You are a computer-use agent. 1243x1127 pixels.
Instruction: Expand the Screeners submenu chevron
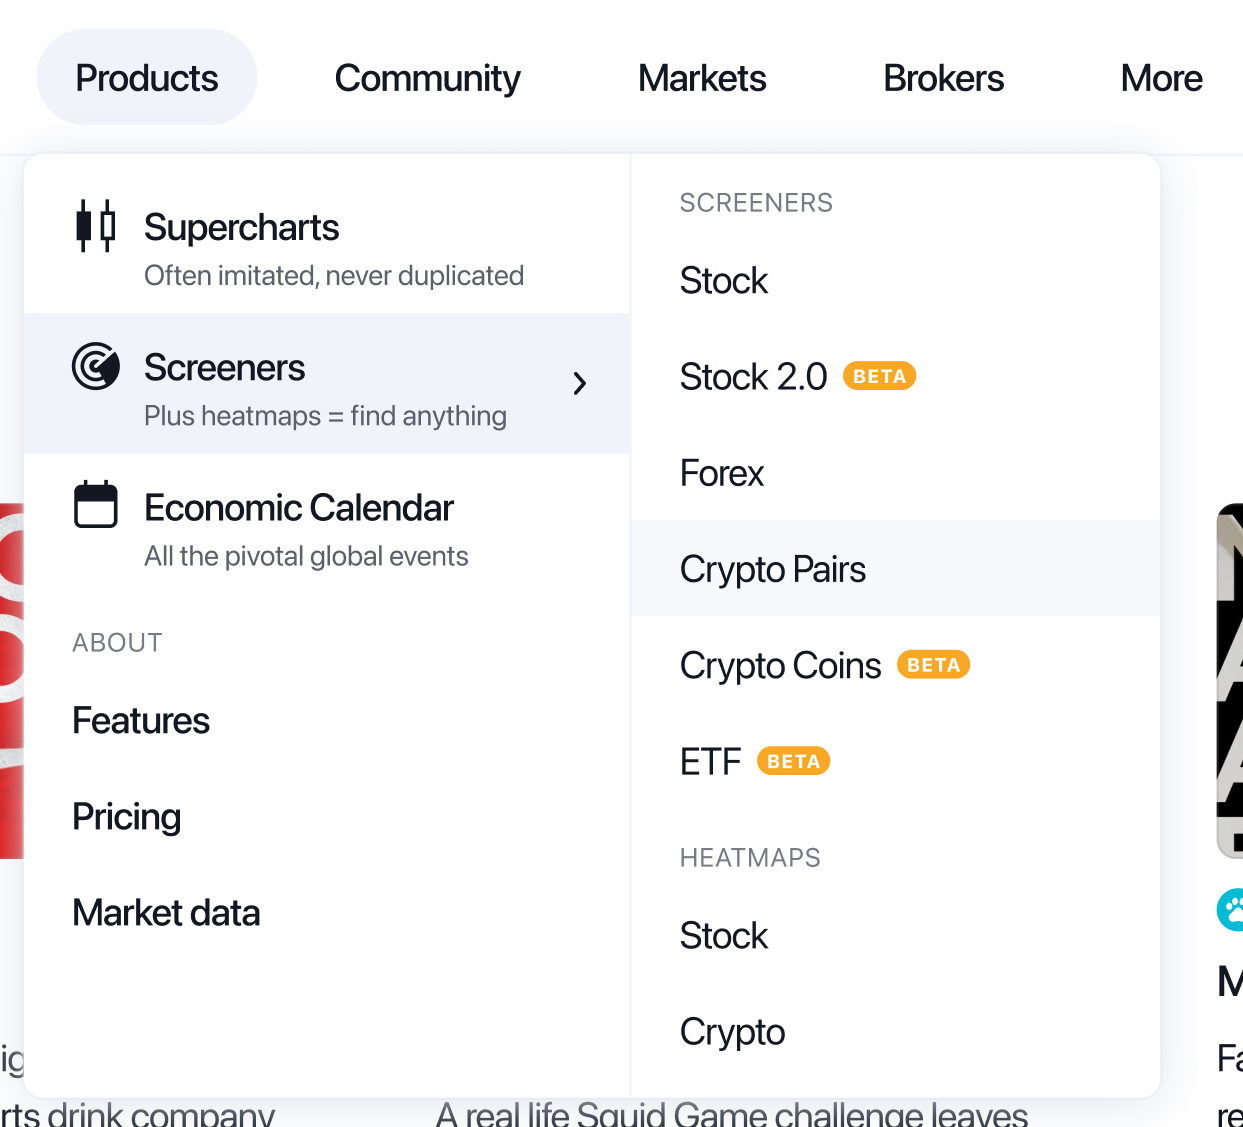point(580,383)
